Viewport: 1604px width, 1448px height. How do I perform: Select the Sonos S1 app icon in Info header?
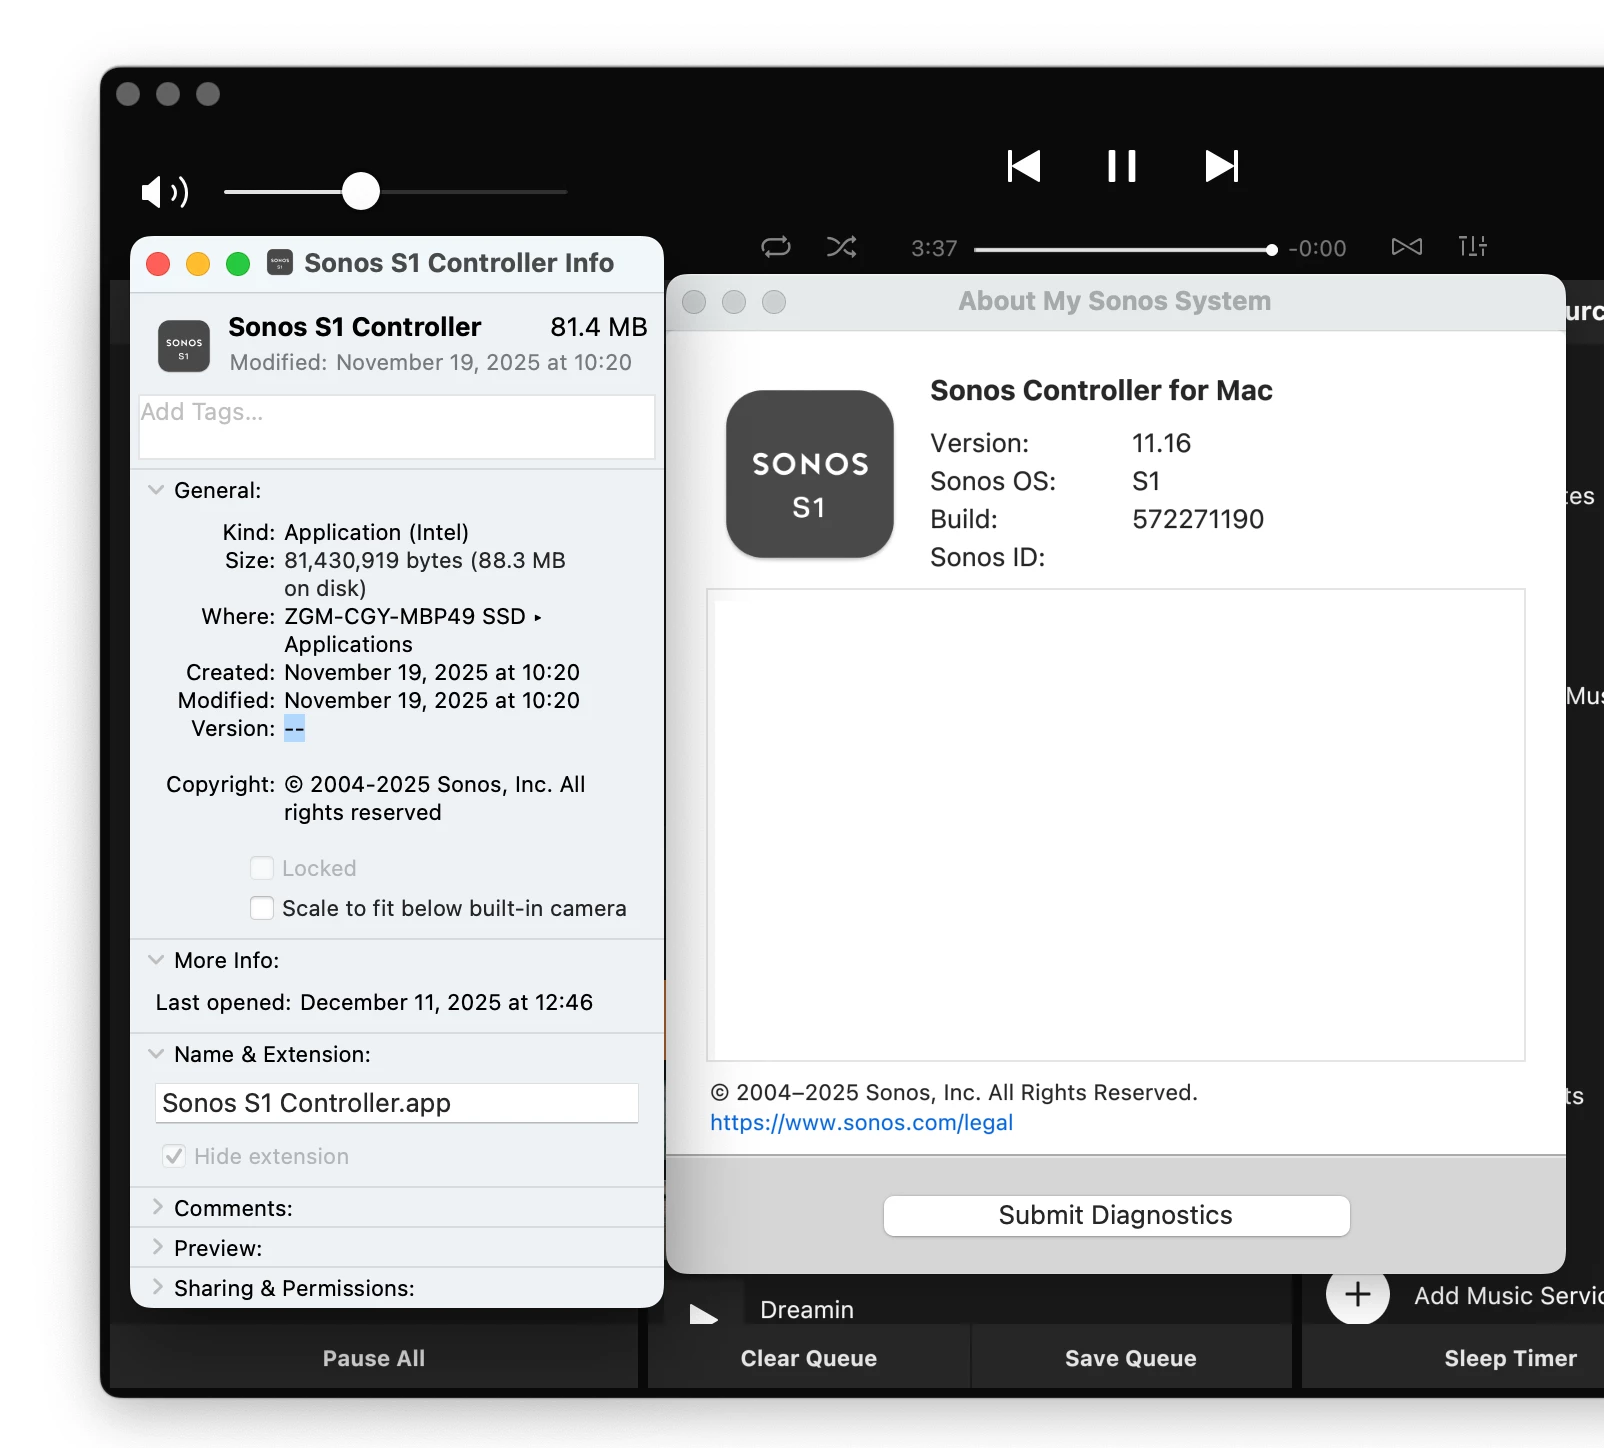tap(184, 346)
